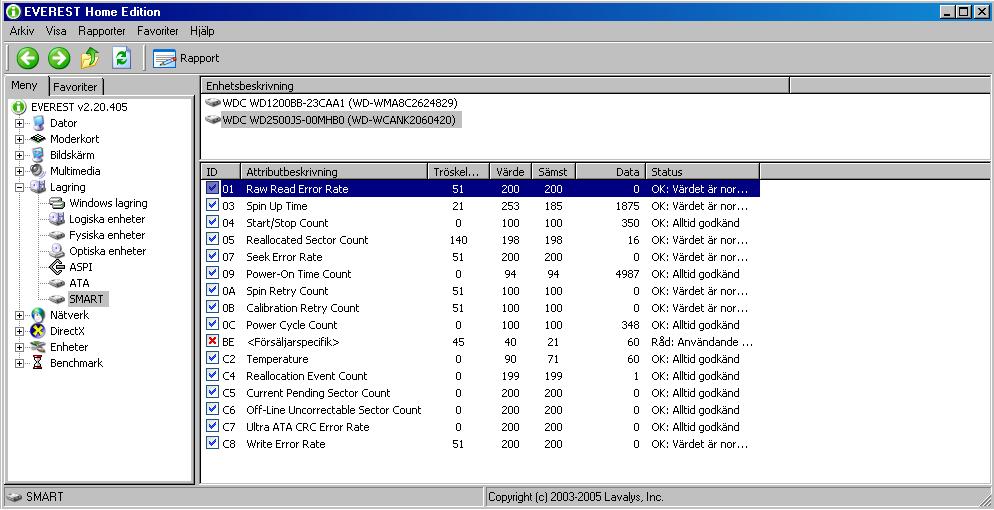Expand the Bildskärm tree node
Screen dimensions: 994x510
point(20,155)
